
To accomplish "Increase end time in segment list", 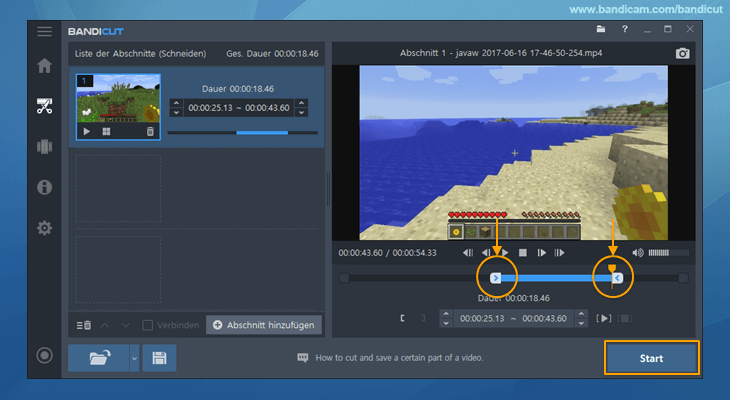I will tap(302, 103).
